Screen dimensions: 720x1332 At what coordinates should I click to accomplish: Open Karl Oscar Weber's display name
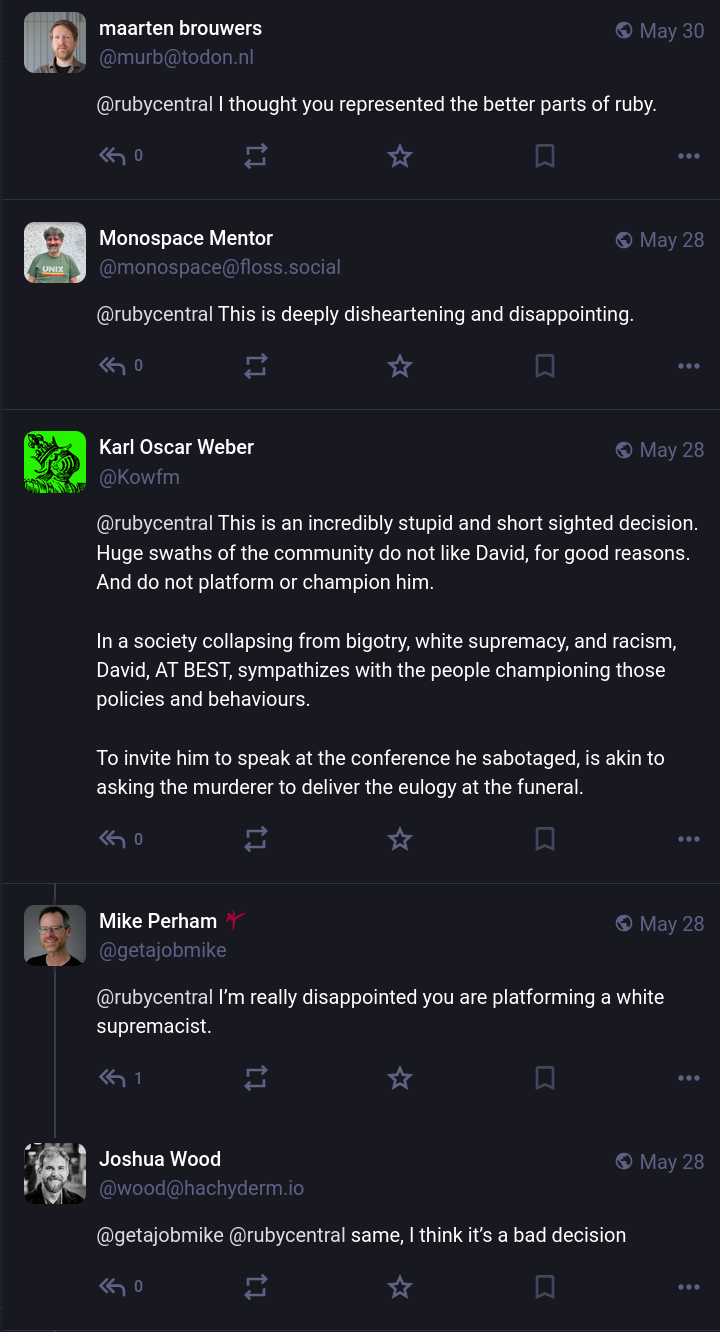click(x=176, y=447)
